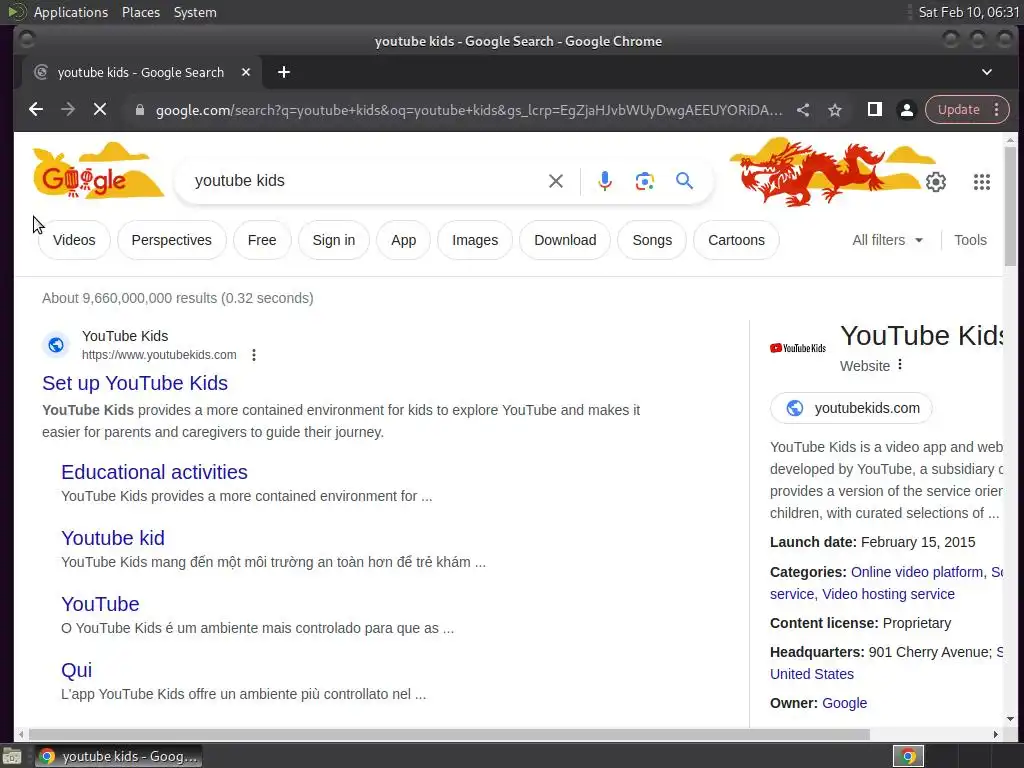Apply the App filter chip

(x=404, y=240)
